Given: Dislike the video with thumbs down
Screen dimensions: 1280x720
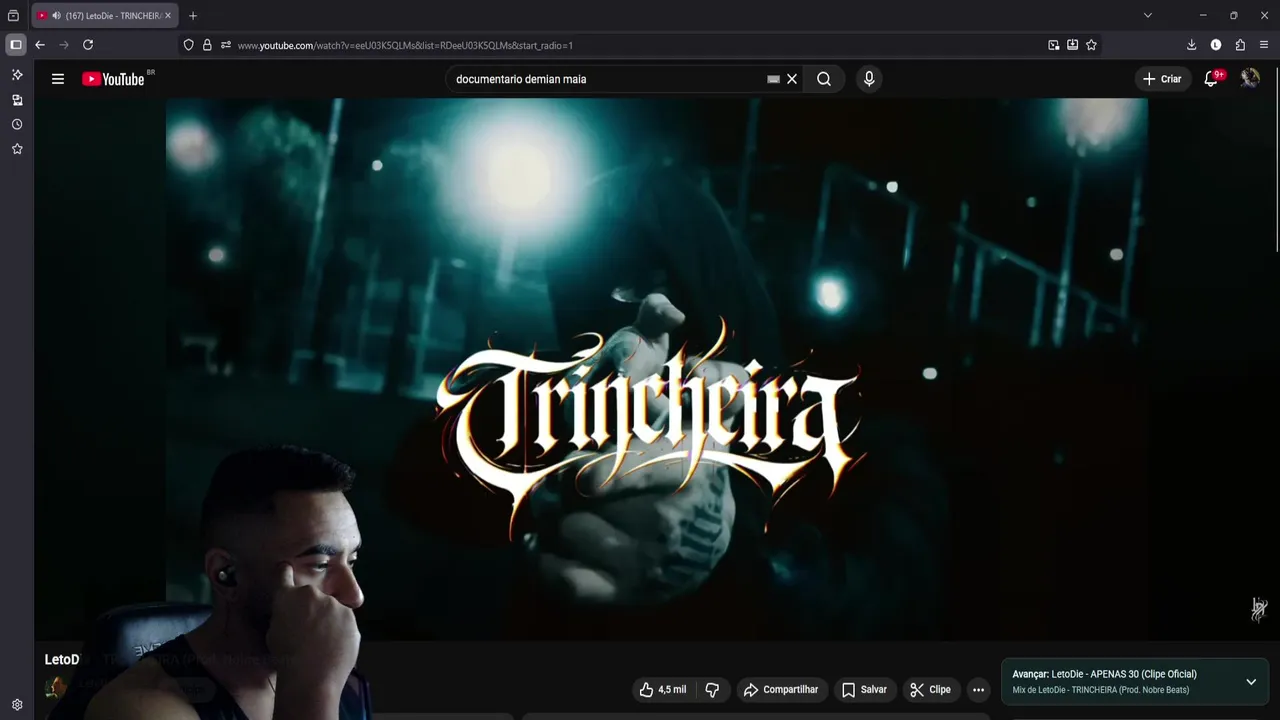Looking at the screenshot, I should [x=712, y=690].
